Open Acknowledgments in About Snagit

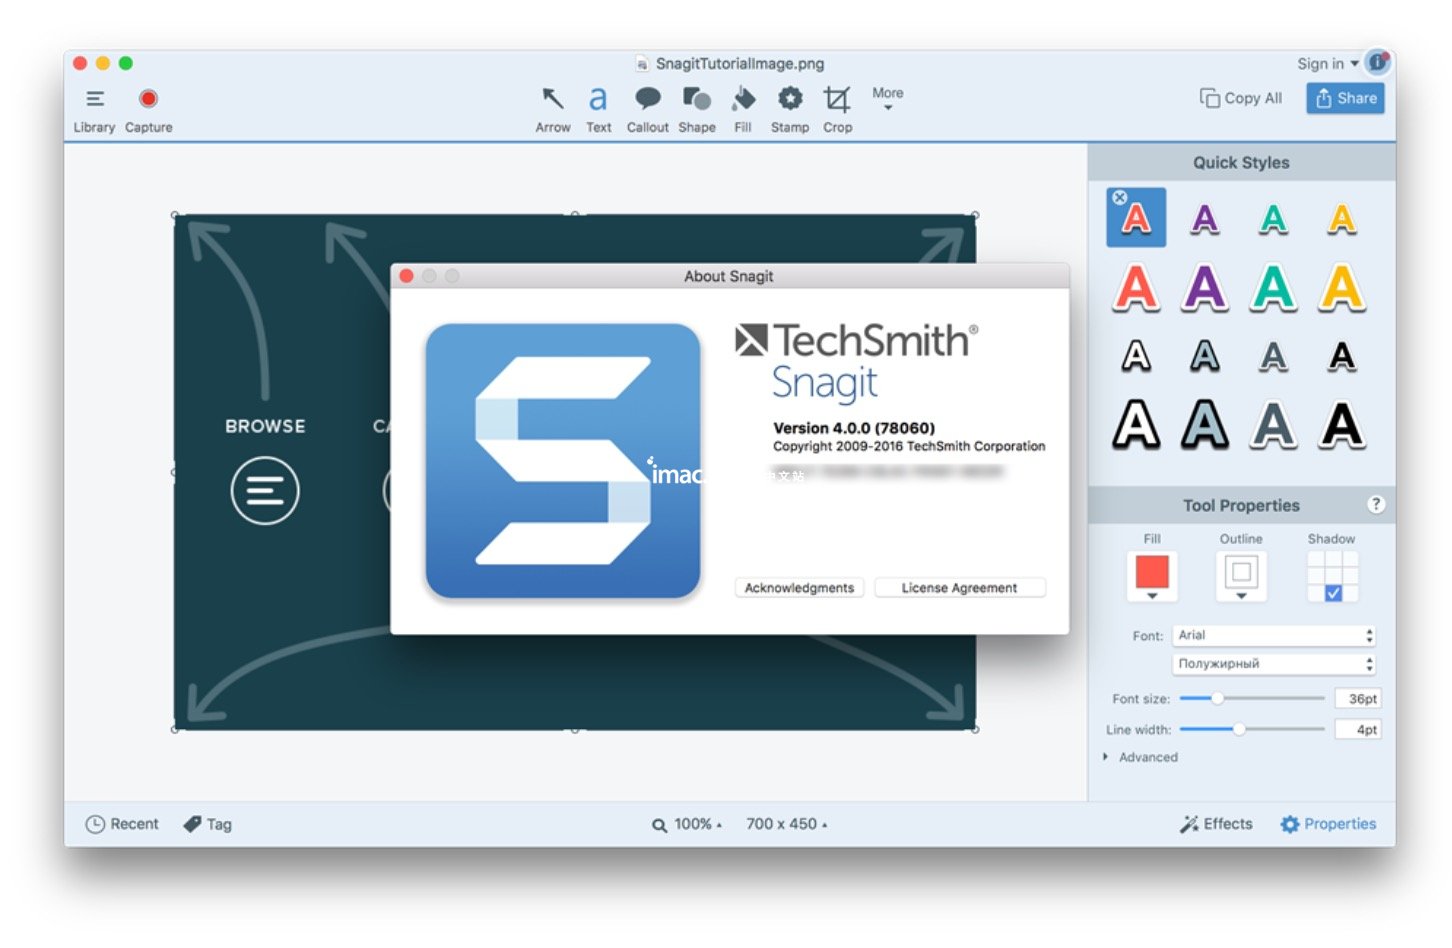click(x=799, y=588)
